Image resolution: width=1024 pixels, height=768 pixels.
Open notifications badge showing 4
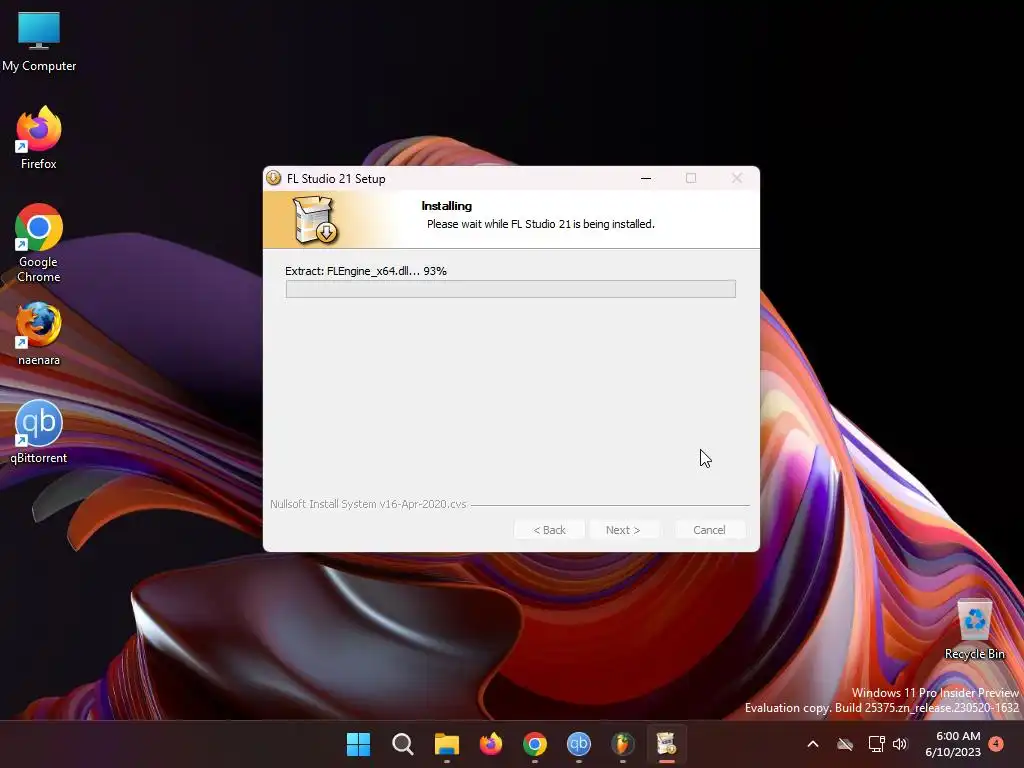996,743
